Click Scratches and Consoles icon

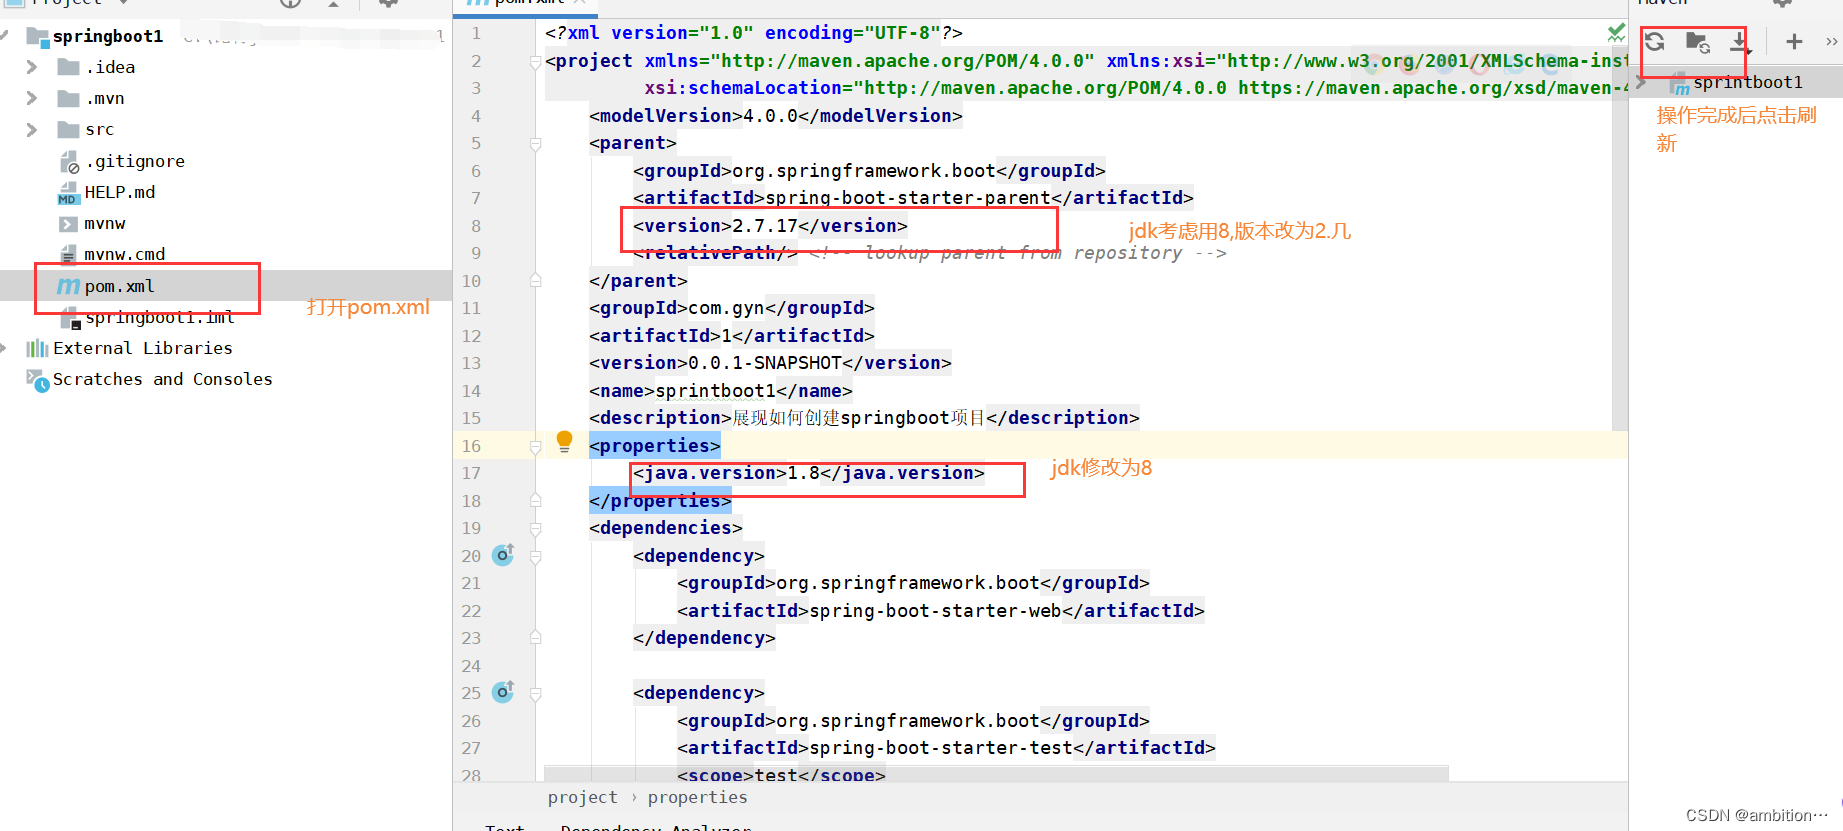point(37,380)
